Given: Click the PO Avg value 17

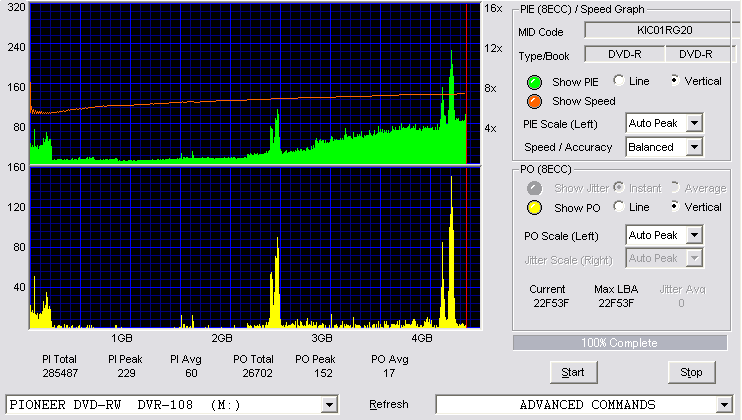Looking at the screenshot, I should 389,373.
